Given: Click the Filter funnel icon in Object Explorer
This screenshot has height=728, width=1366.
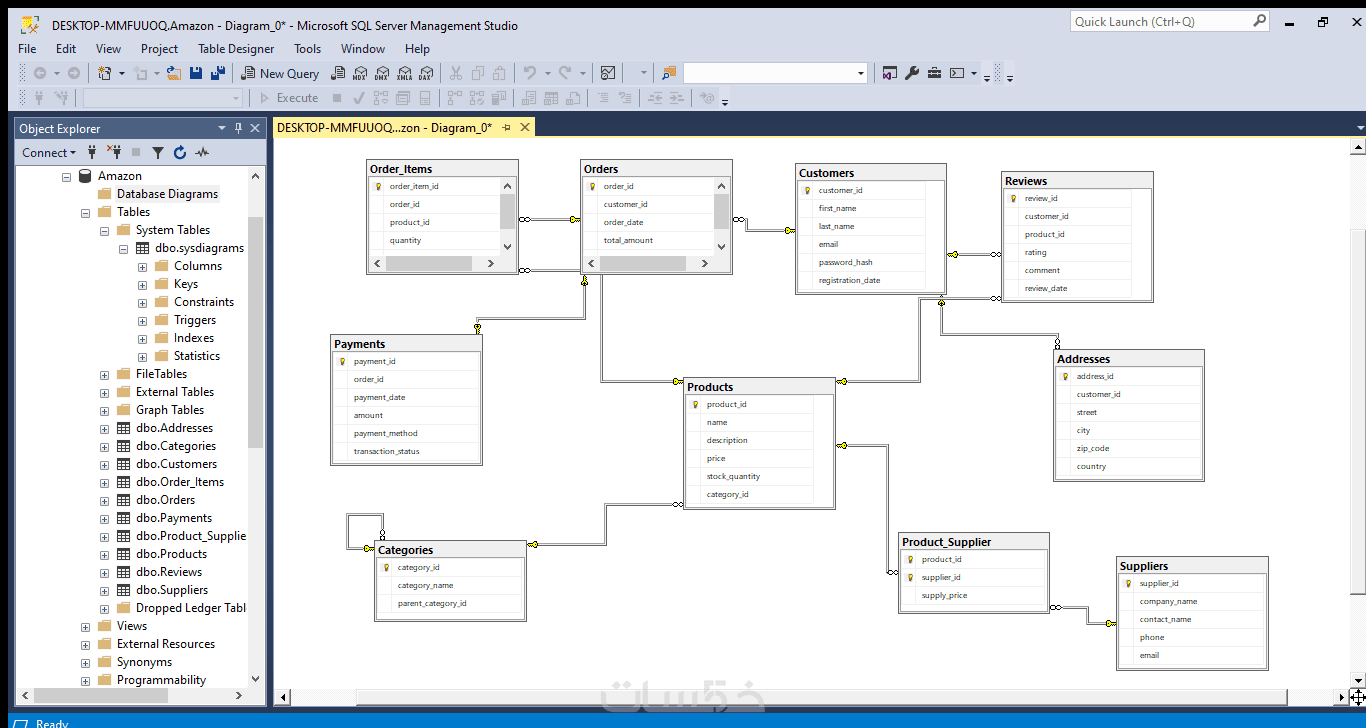Looking at the screenshot, I should coord(158,153).
